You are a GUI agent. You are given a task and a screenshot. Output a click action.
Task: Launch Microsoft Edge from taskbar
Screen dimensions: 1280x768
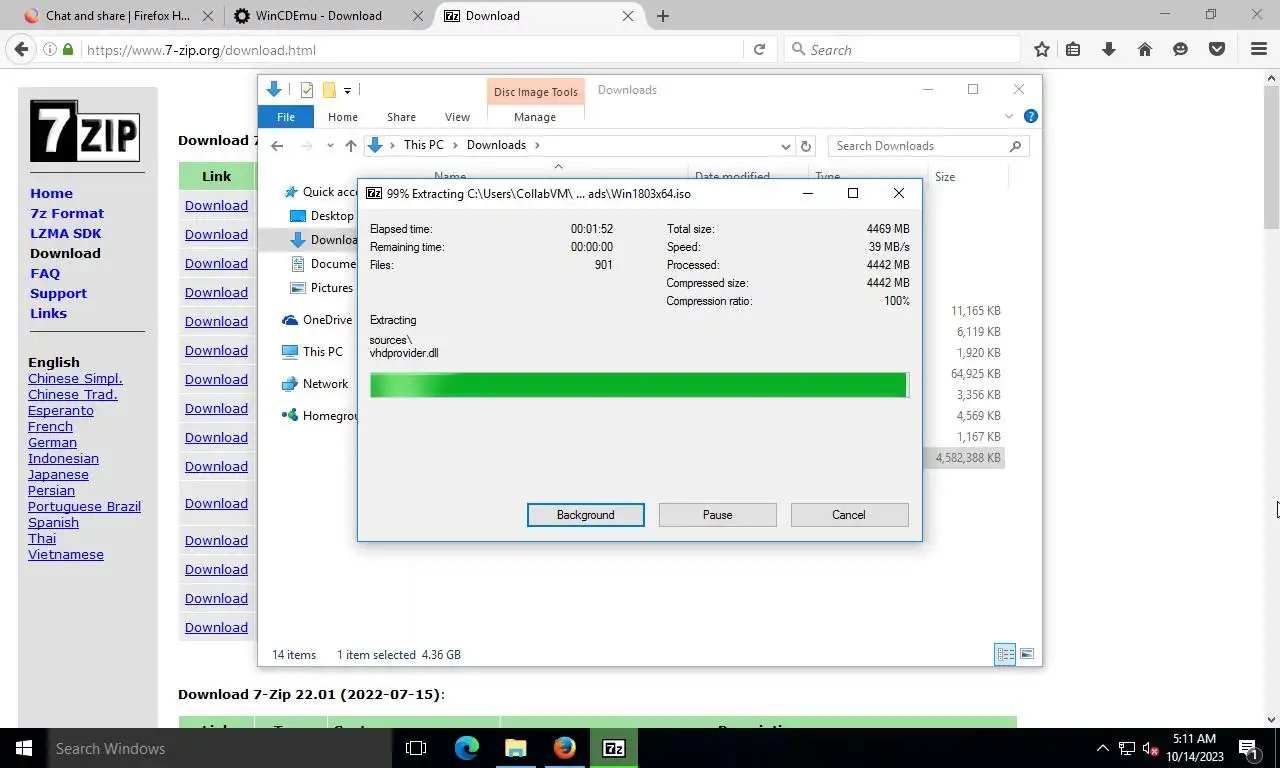click(466, 748)
